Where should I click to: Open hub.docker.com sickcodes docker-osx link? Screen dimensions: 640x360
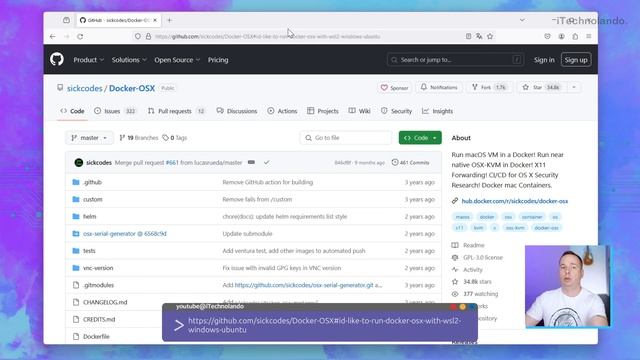coord(514,201)
